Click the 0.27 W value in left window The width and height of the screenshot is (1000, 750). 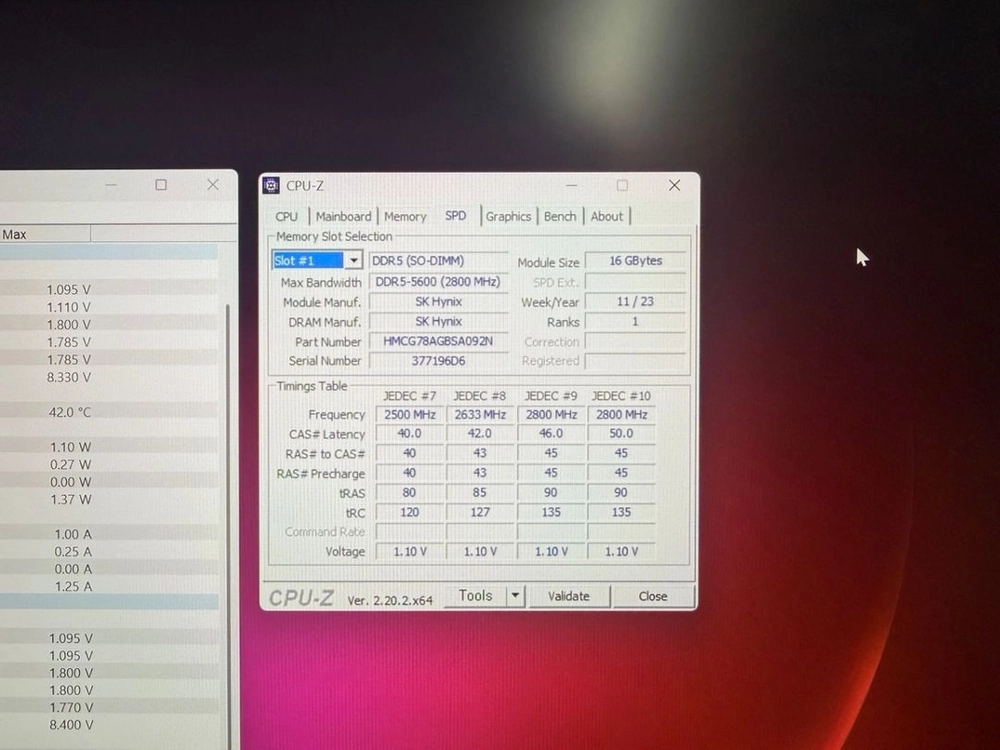[x=71, y=465]
